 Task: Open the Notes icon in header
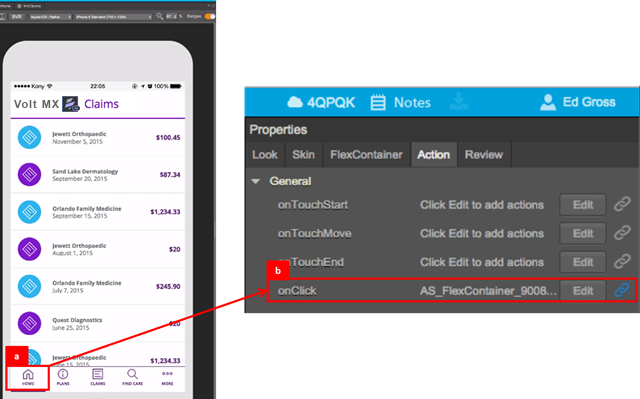[378, 102]
